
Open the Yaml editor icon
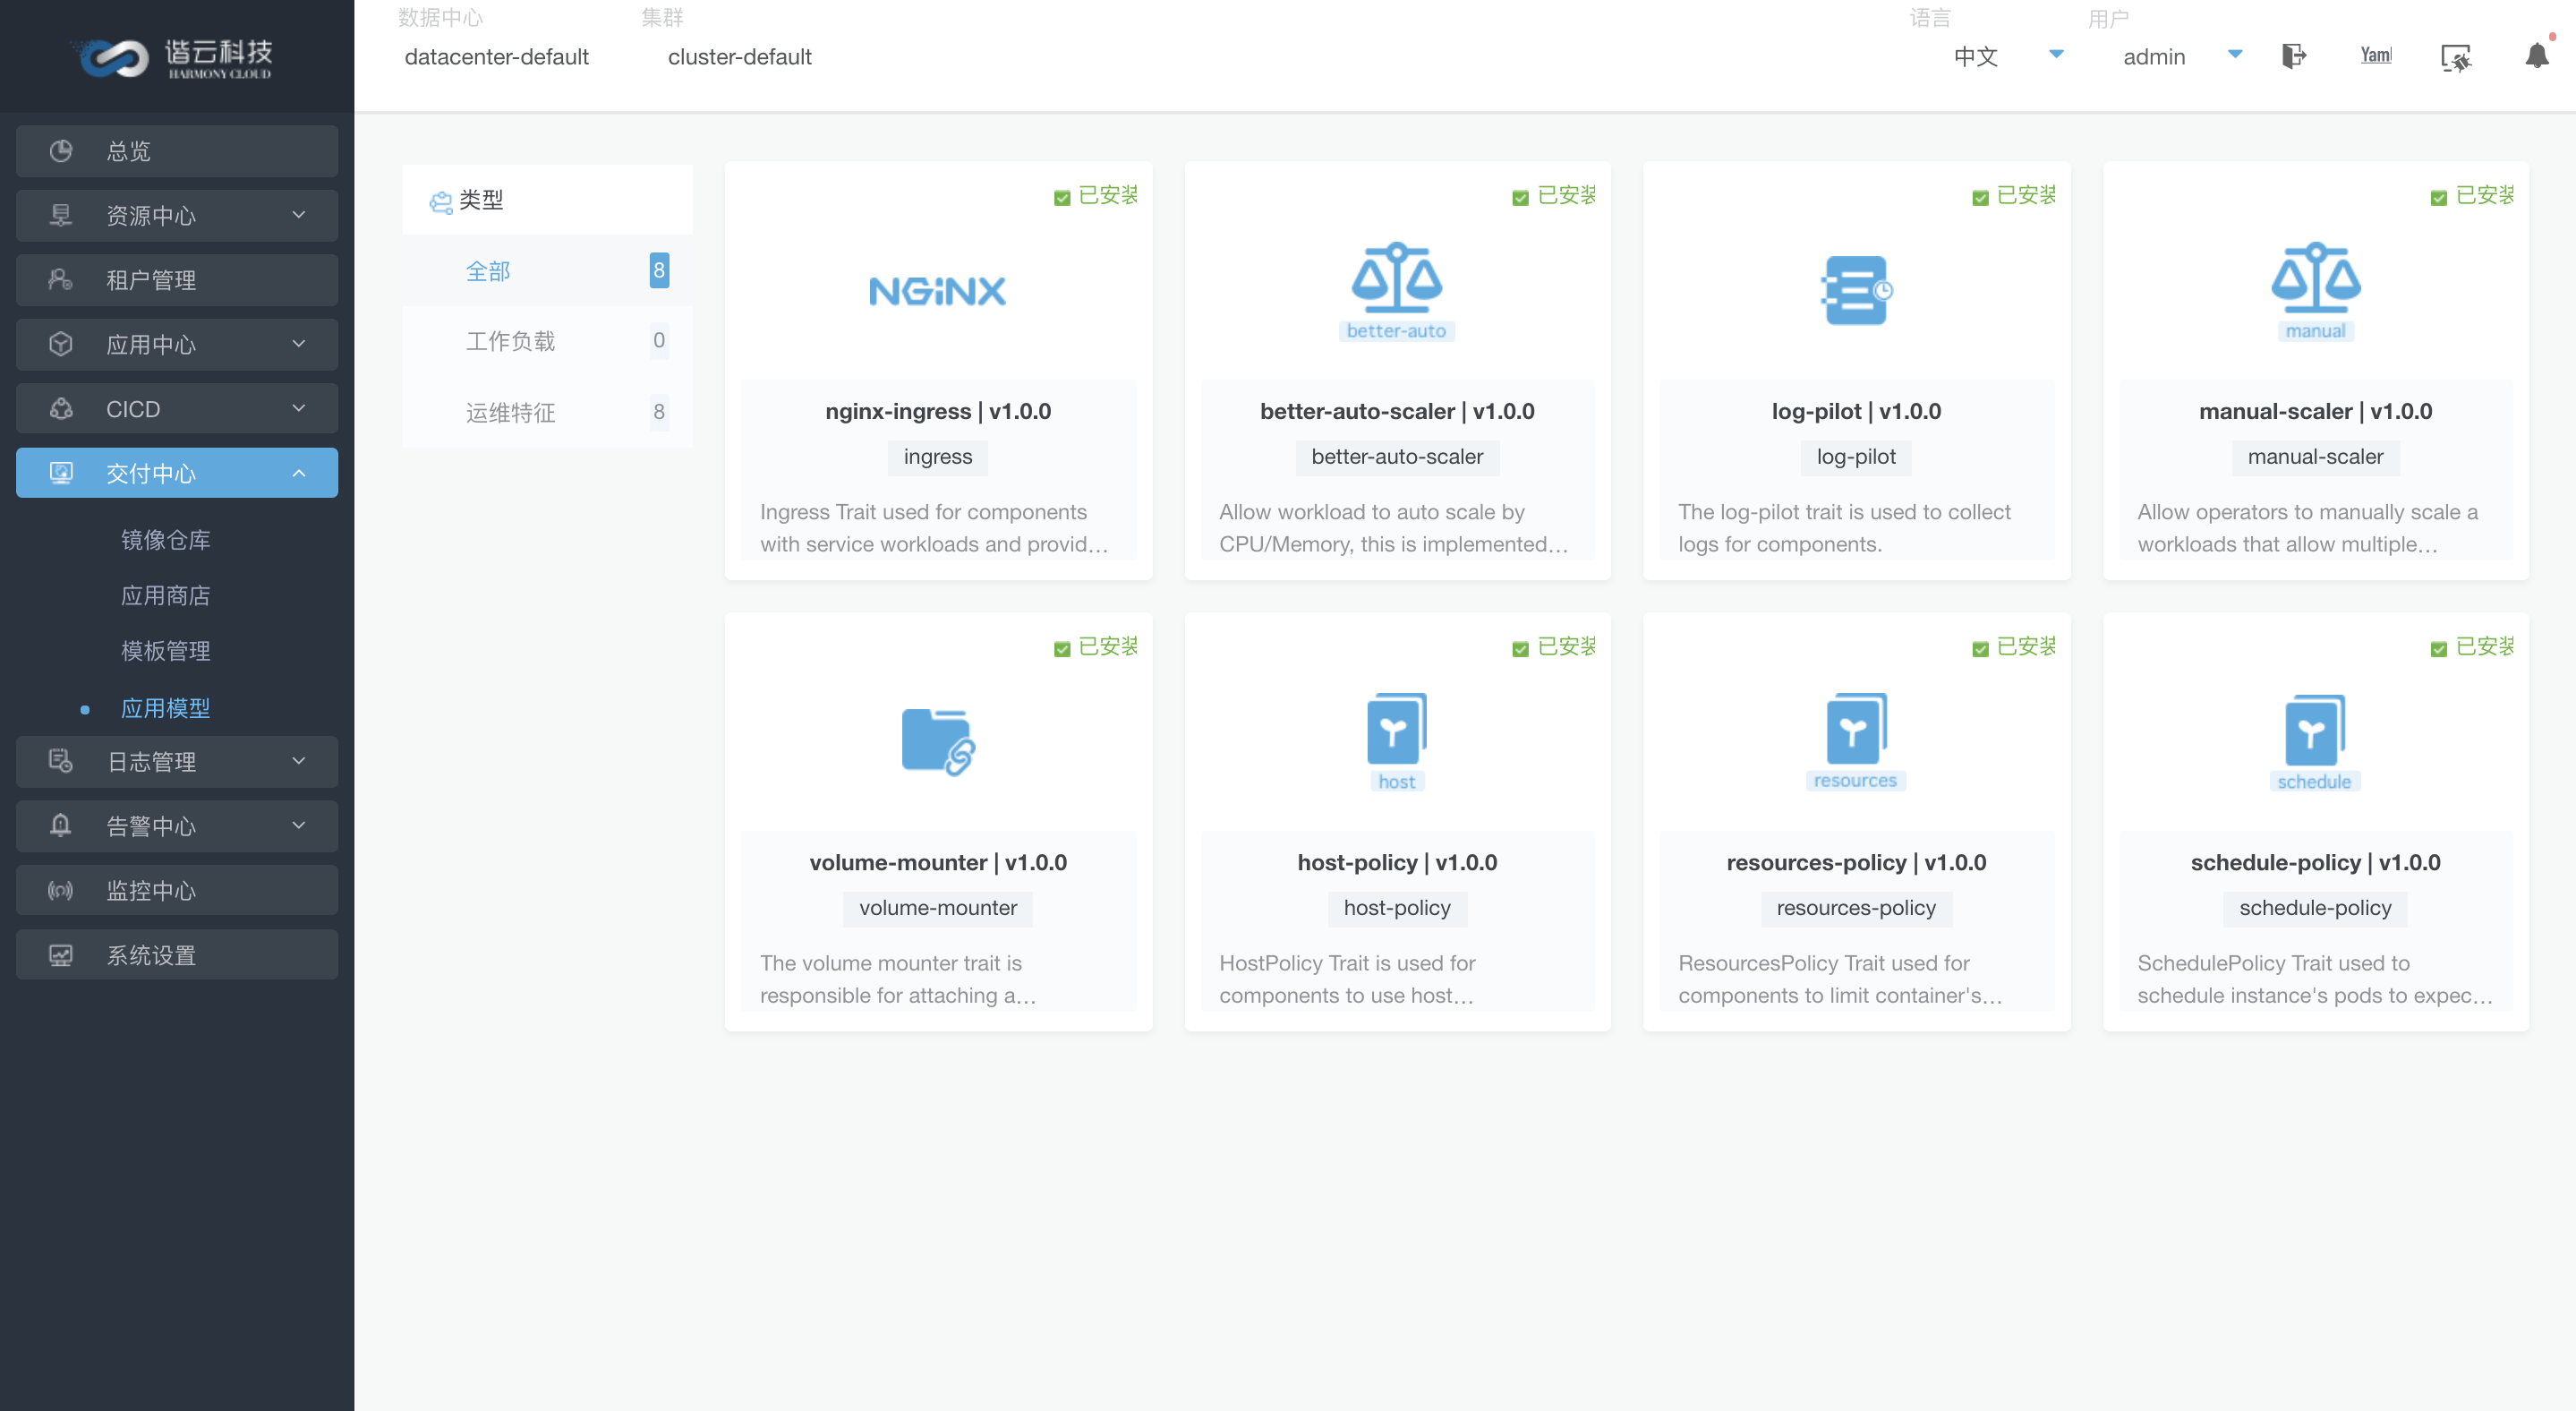(x=2375, y=56)
